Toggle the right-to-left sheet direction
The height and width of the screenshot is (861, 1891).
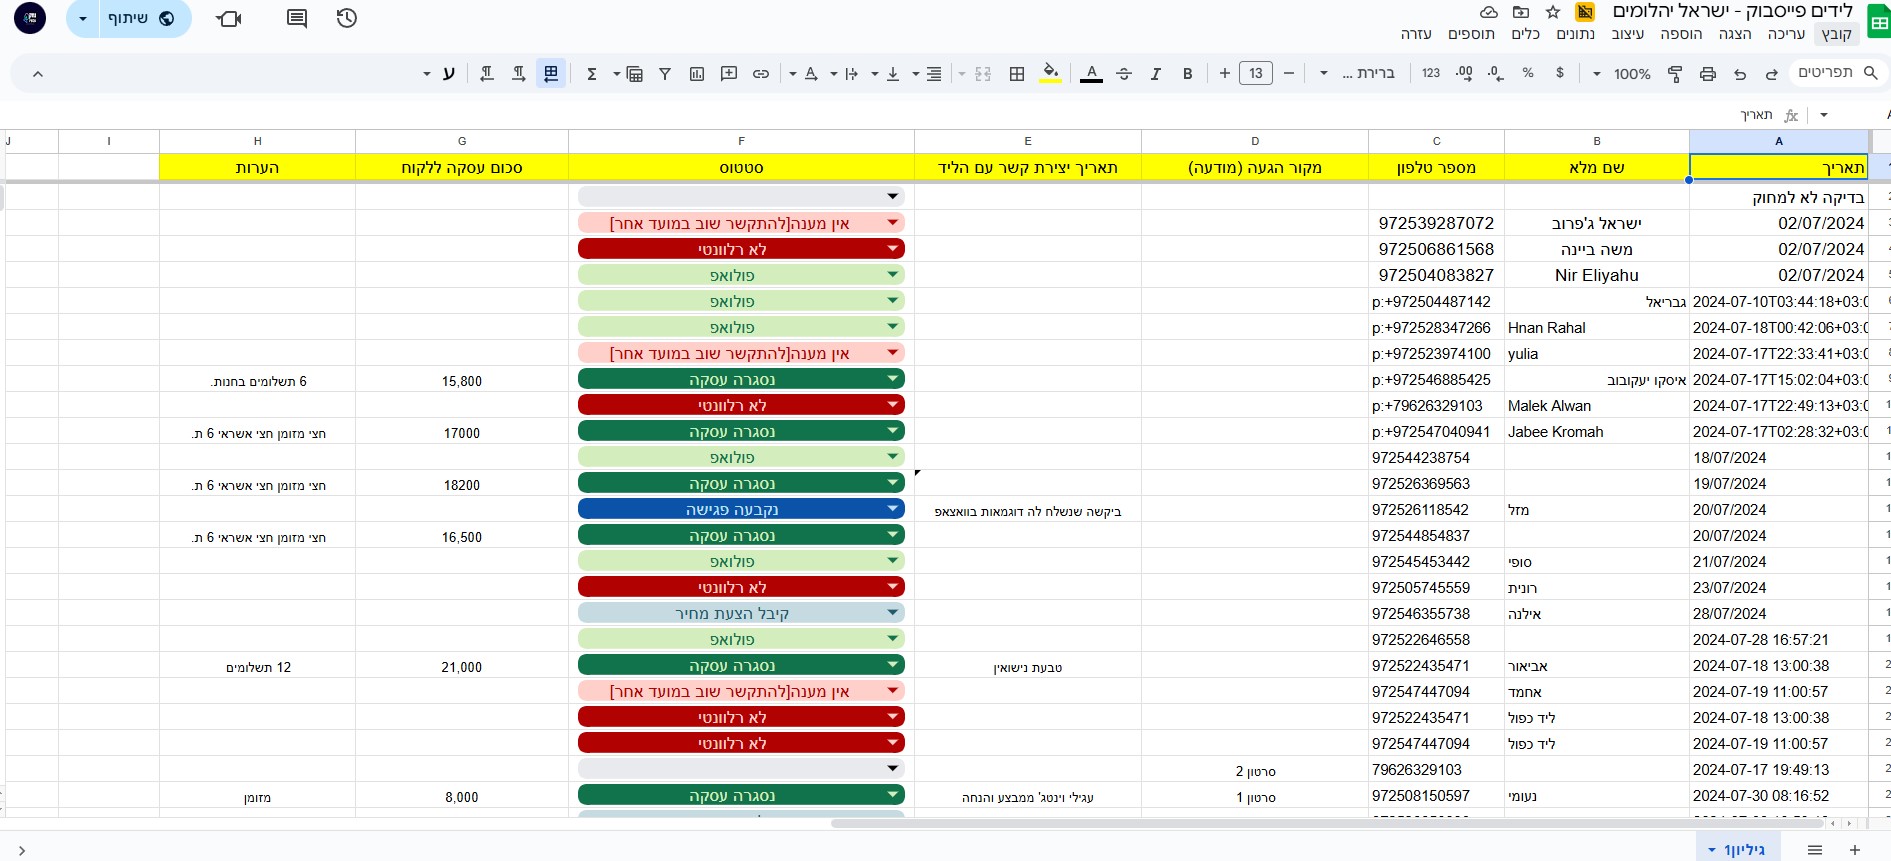551,73
